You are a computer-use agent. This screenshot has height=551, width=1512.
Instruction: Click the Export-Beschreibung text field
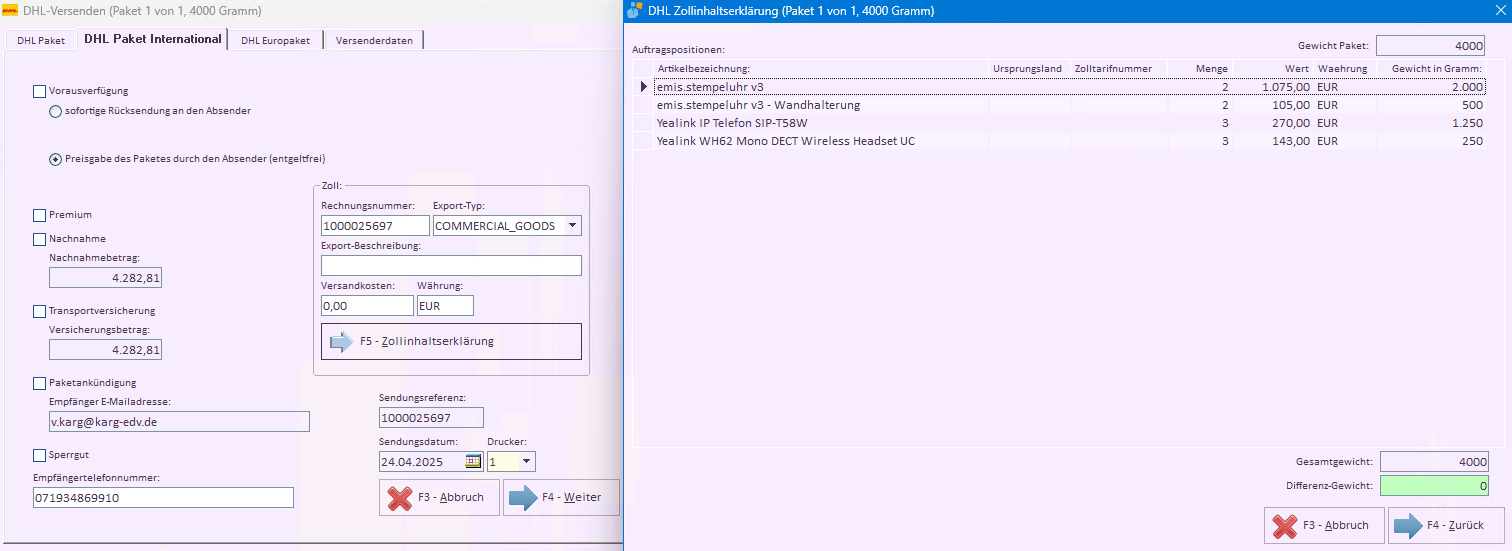tap(451, 266)
